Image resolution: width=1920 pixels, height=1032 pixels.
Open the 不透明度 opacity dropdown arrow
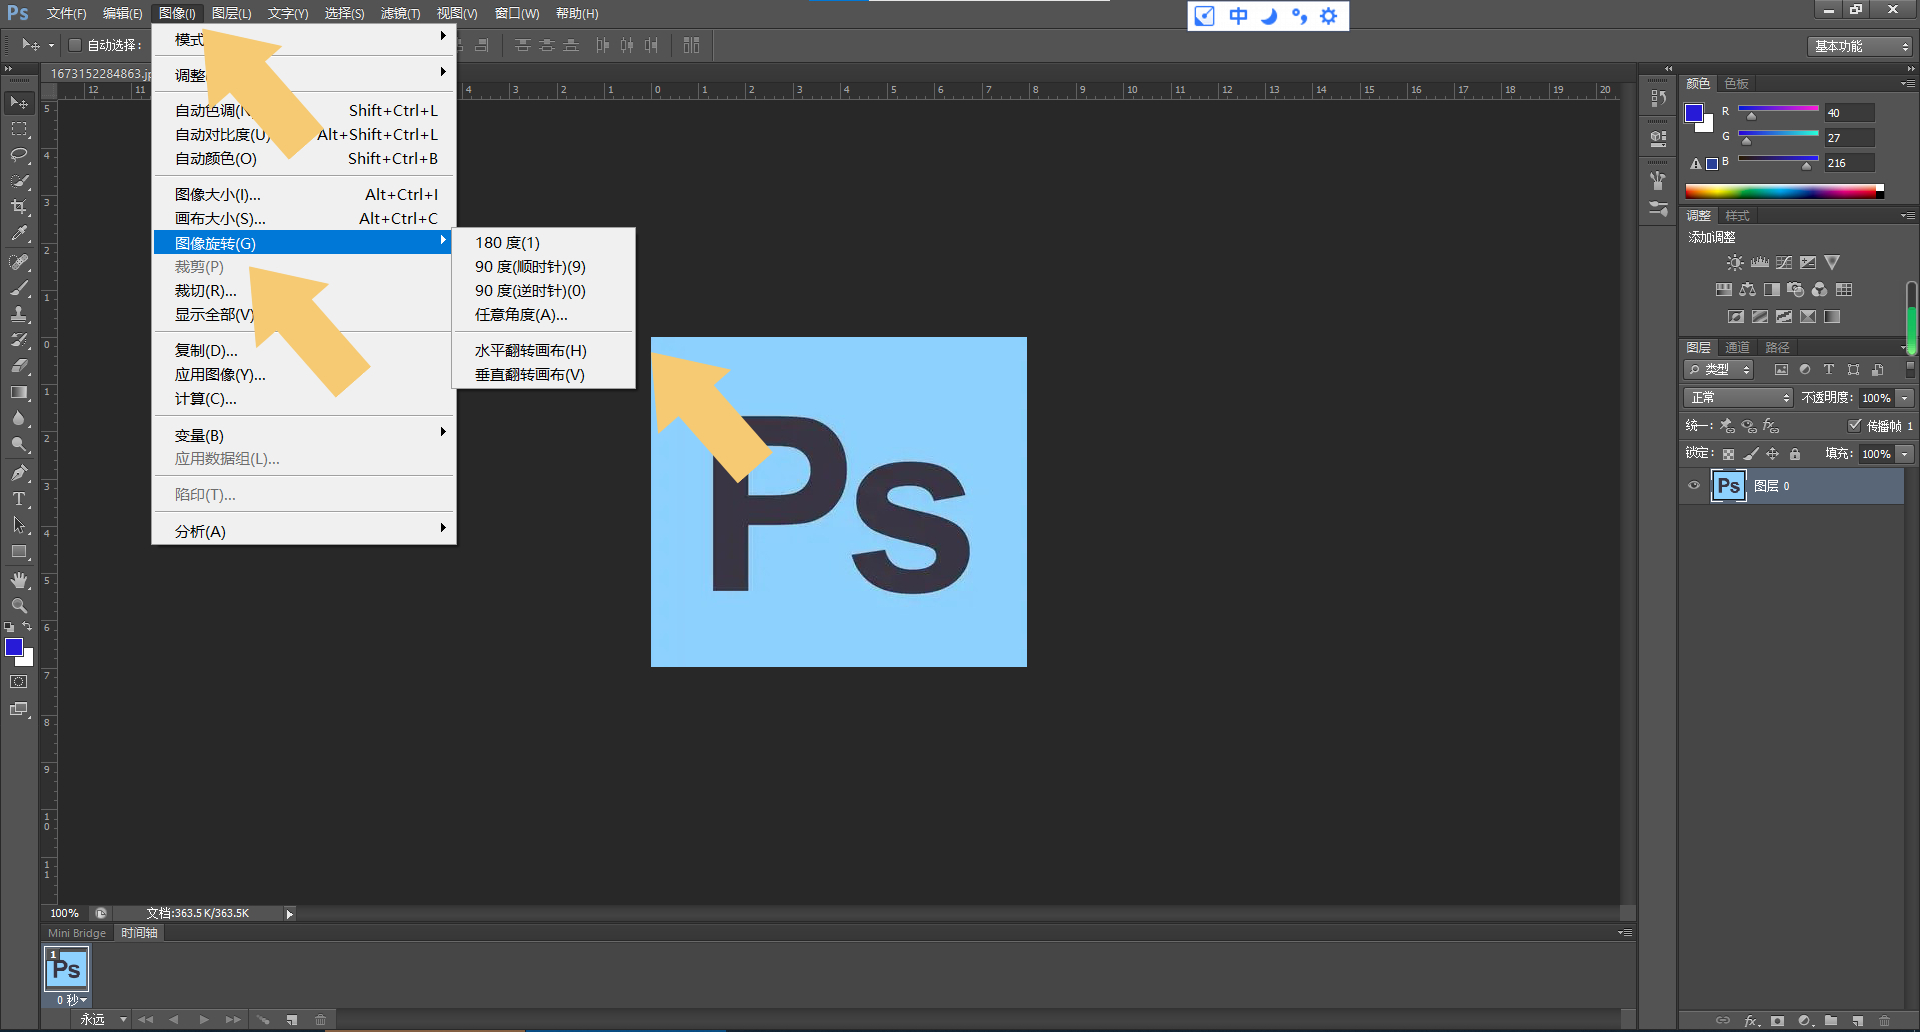tap(1905, 398)
